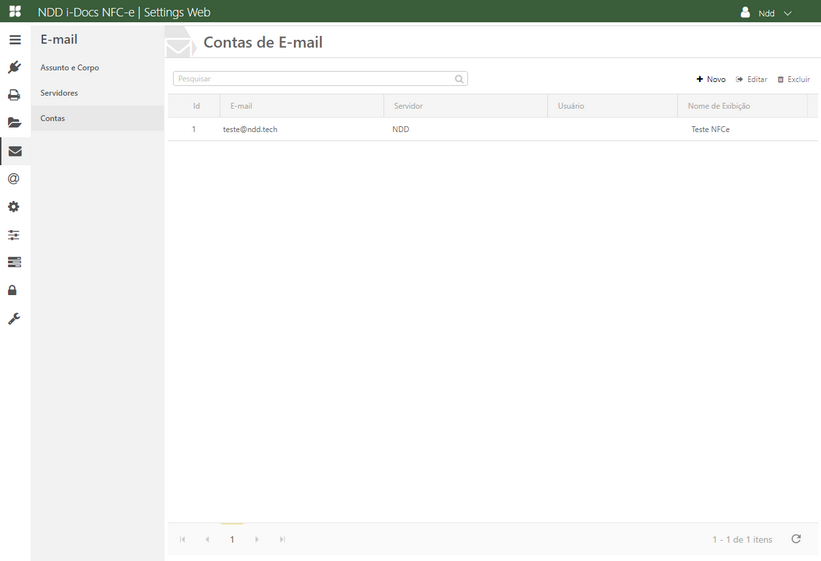
Task: Open the plug connections section icon
Action: pyautogui.click(x=14, y=67)
